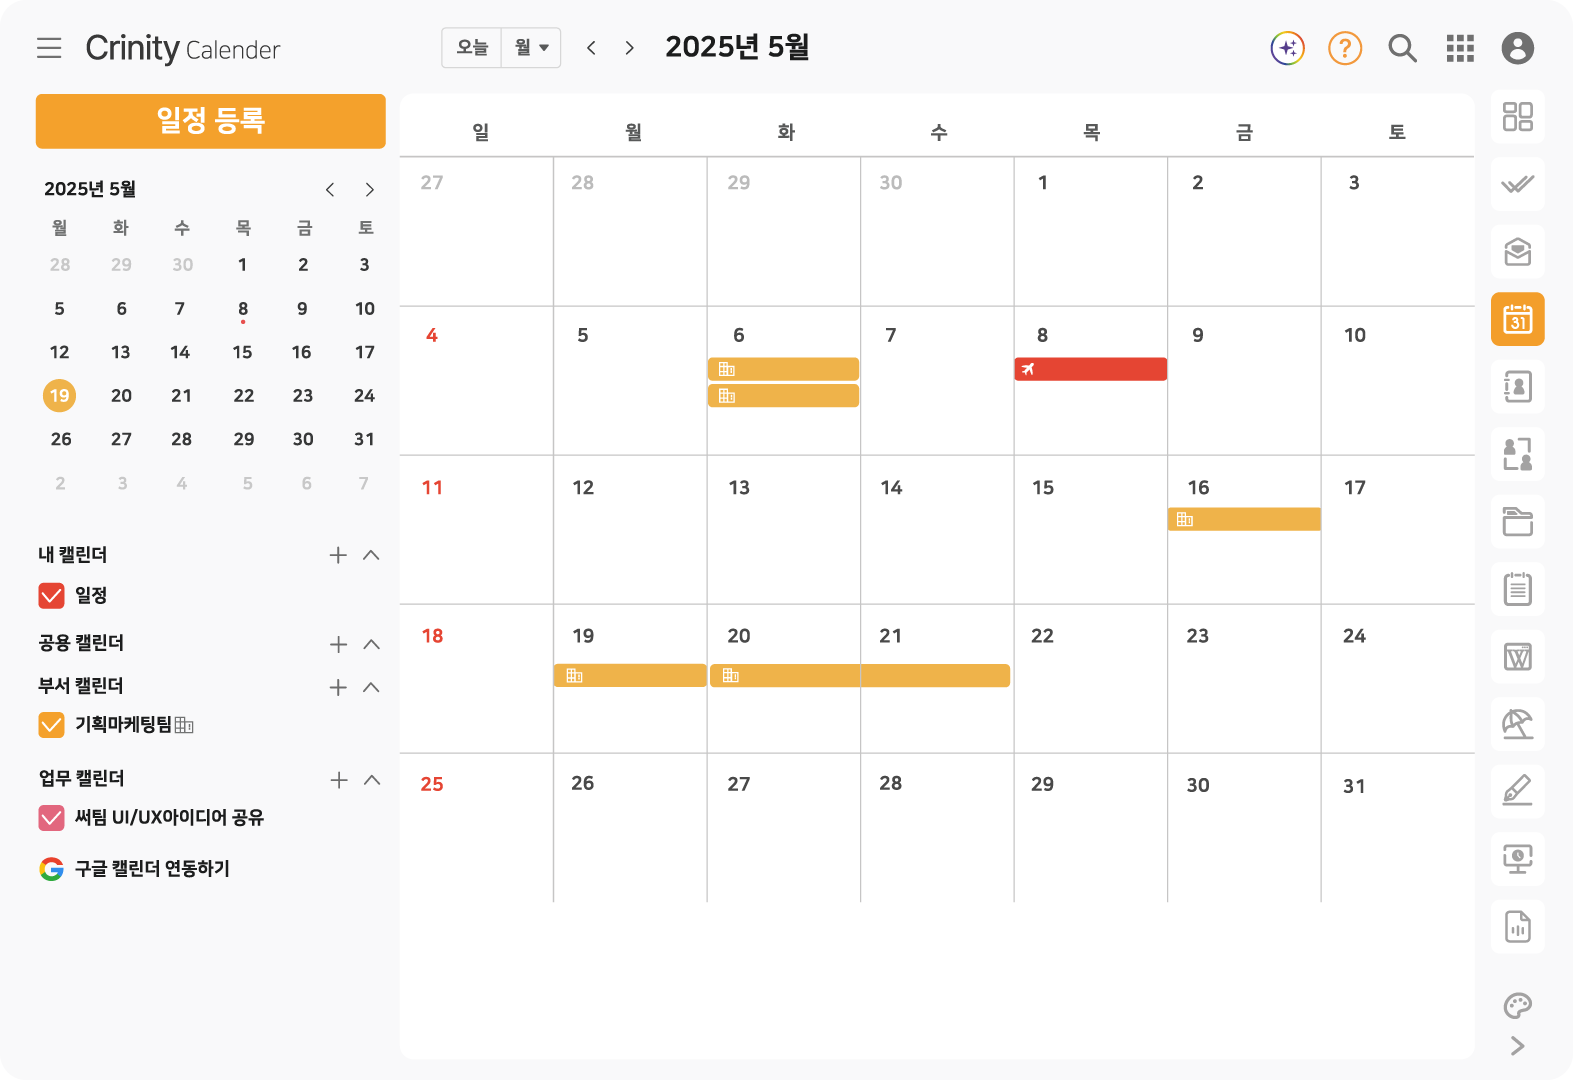
Task: Open the folder drive sidebar icon
Action: pos(1517,522)
